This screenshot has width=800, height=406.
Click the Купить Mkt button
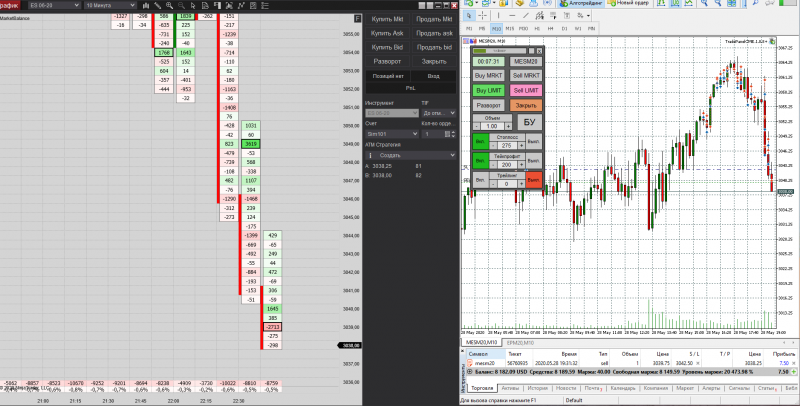tap(387, 19)
